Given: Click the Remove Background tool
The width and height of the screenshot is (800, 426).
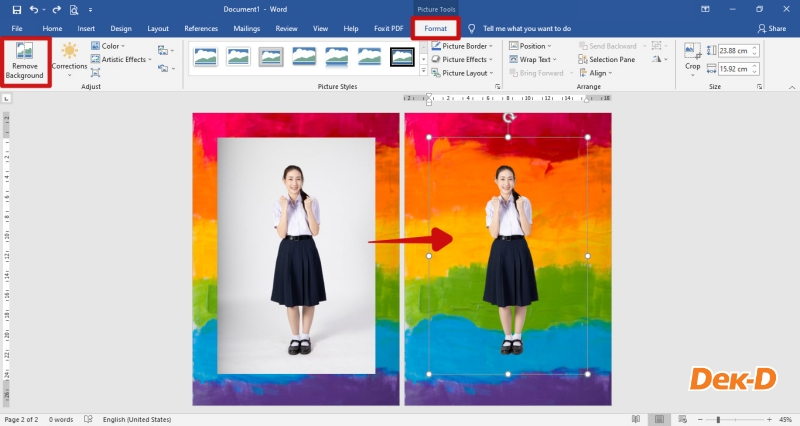Looking at the screenshot, I should 25,59.
